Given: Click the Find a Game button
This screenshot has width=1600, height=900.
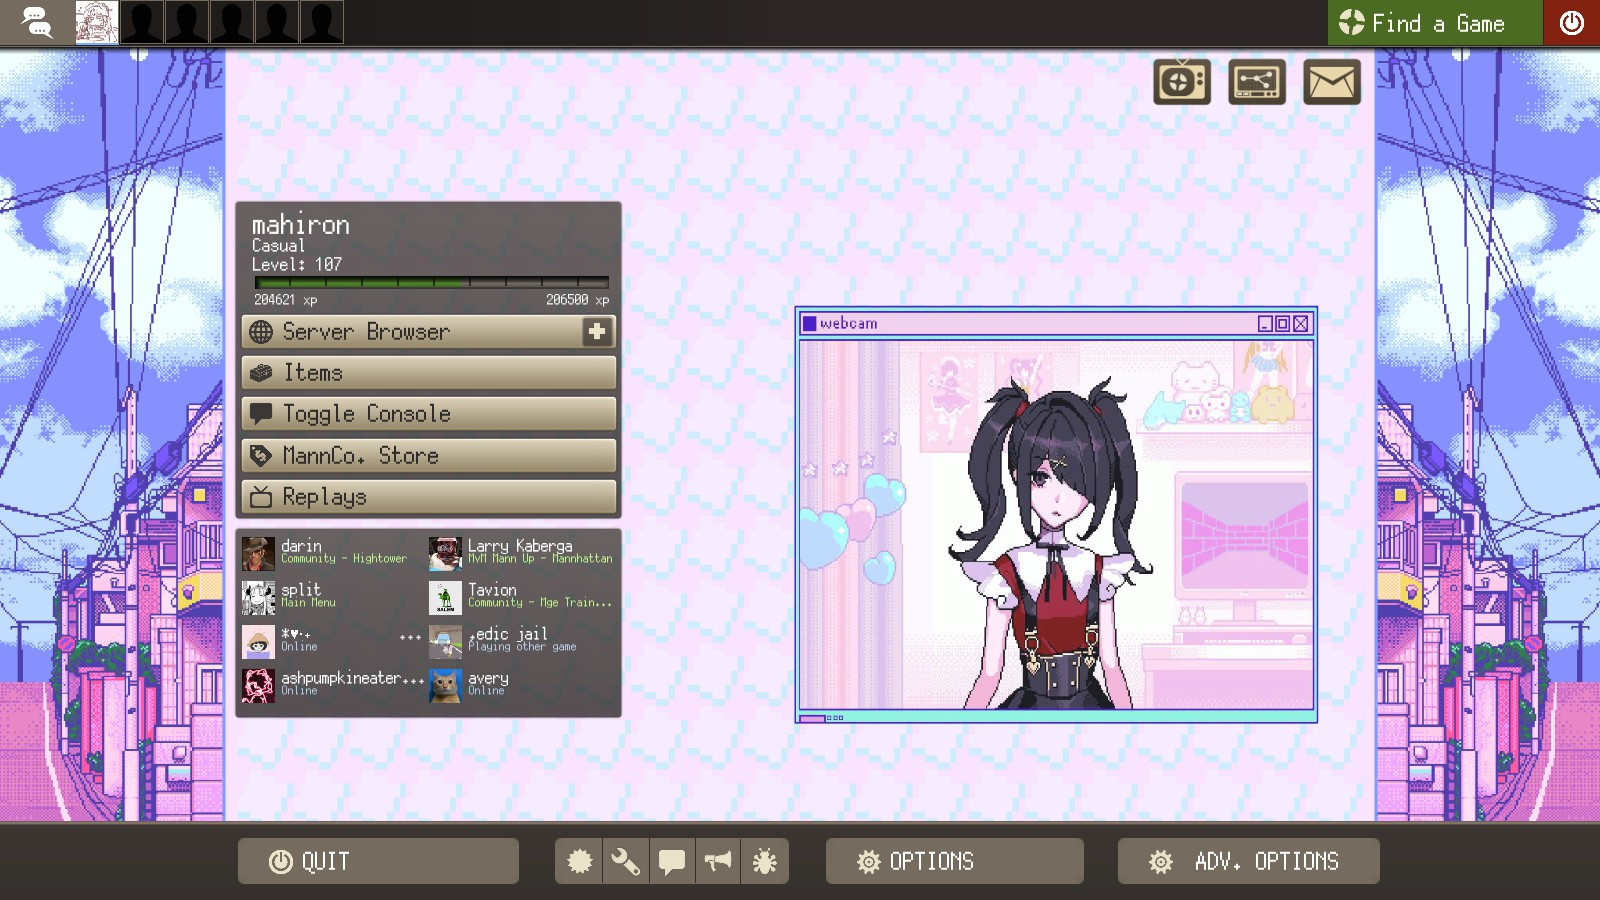Looking at the screenshot, I should [x=1435, y=22].
